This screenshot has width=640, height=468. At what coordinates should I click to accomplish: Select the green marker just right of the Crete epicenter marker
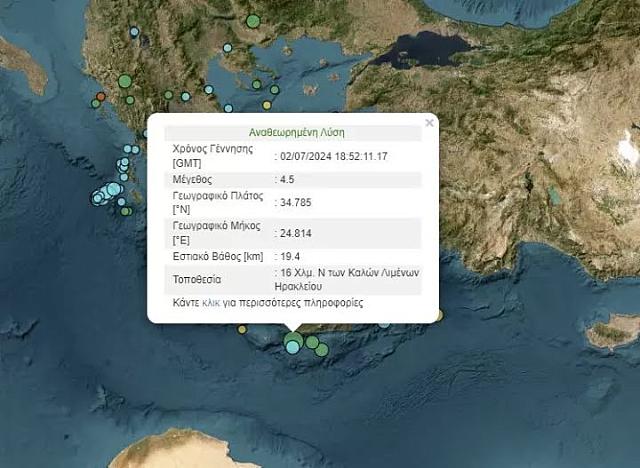click(x=312, y=342)
